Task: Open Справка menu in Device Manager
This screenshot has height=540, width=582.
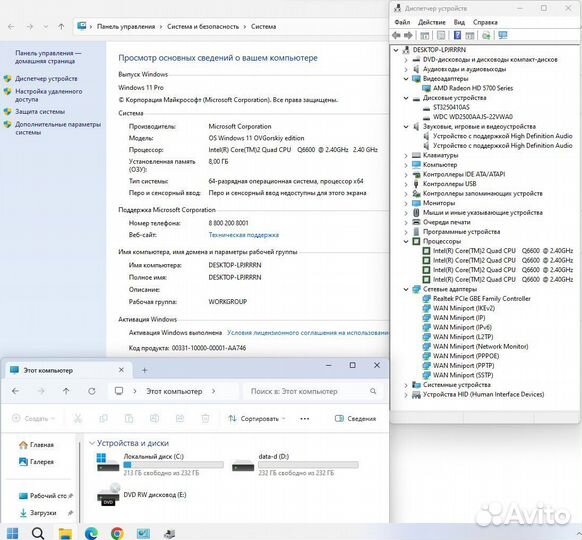Action: [x=485, y=22]
